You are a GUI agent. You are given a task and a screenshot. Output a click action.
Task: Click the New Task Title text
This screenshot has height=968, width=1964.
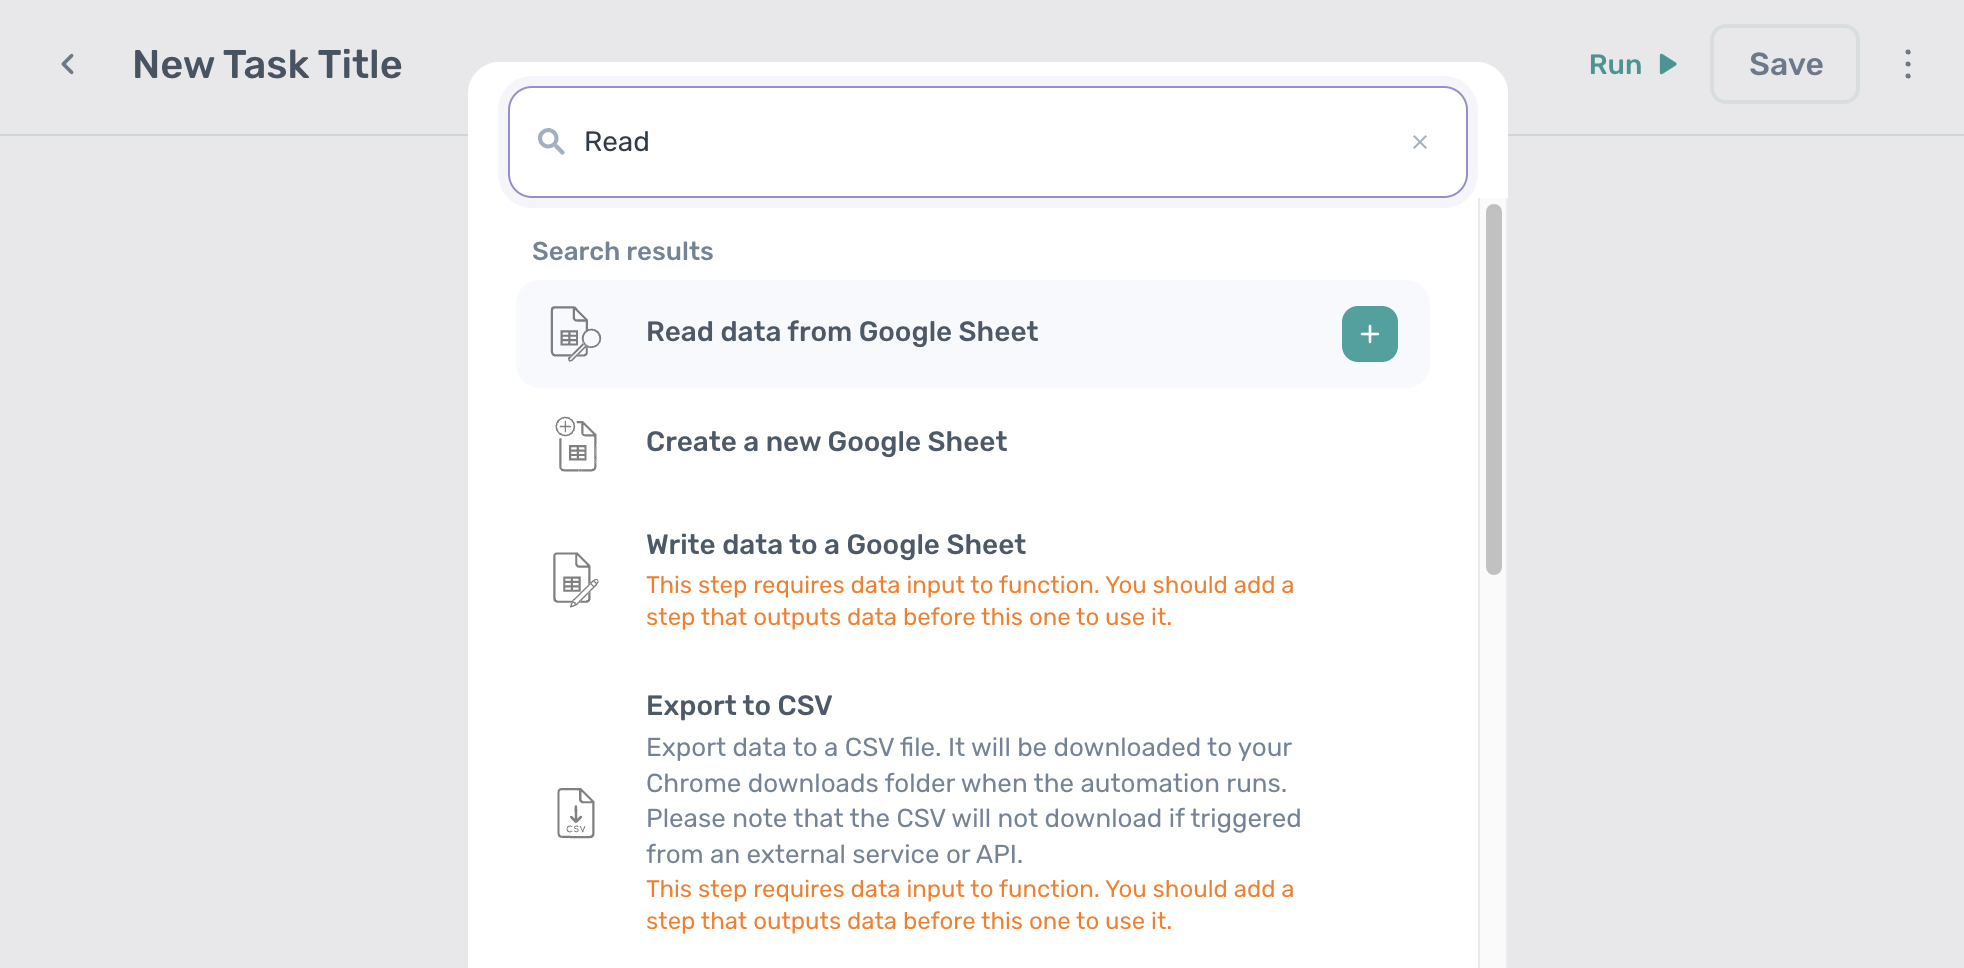267,64
